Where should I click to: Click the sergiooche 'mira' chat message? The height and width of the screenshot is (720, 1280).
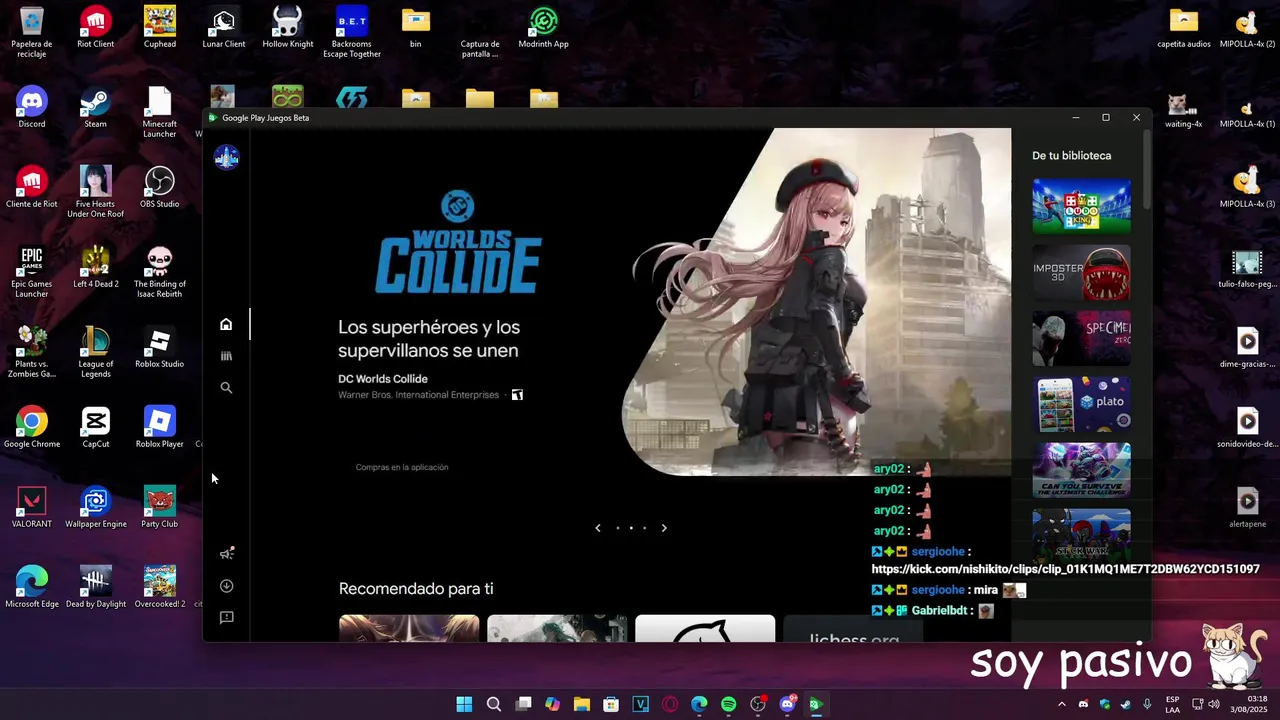[x=949, y=590]
